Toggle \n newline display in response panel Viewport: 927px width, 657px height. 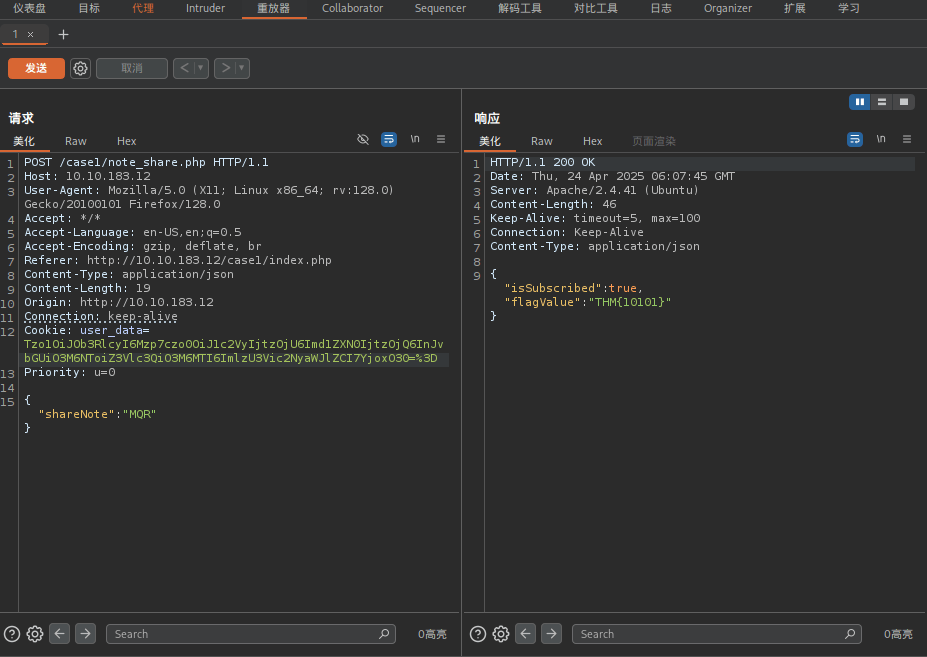click(x=881, y=139)
